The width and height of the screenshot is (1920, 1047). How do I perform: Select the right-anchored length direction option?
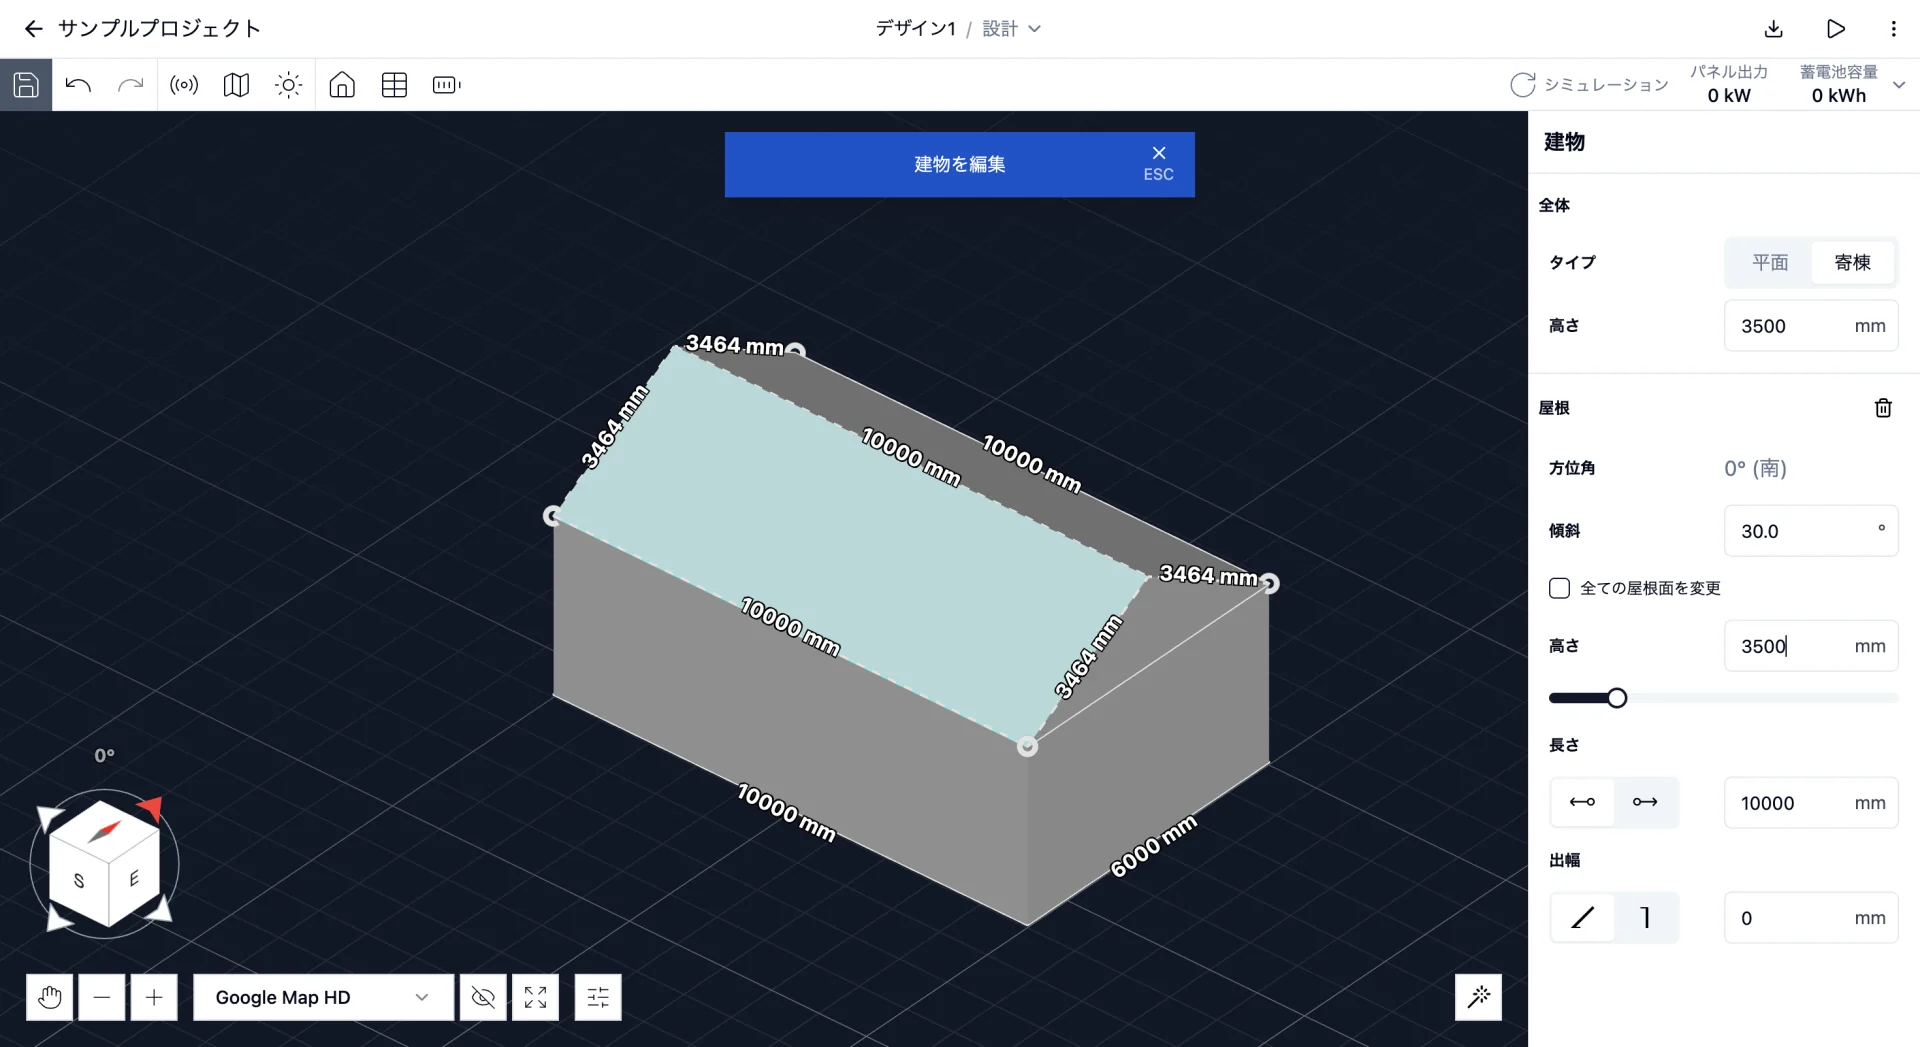pyautogui.click(x=1645, y=802)
